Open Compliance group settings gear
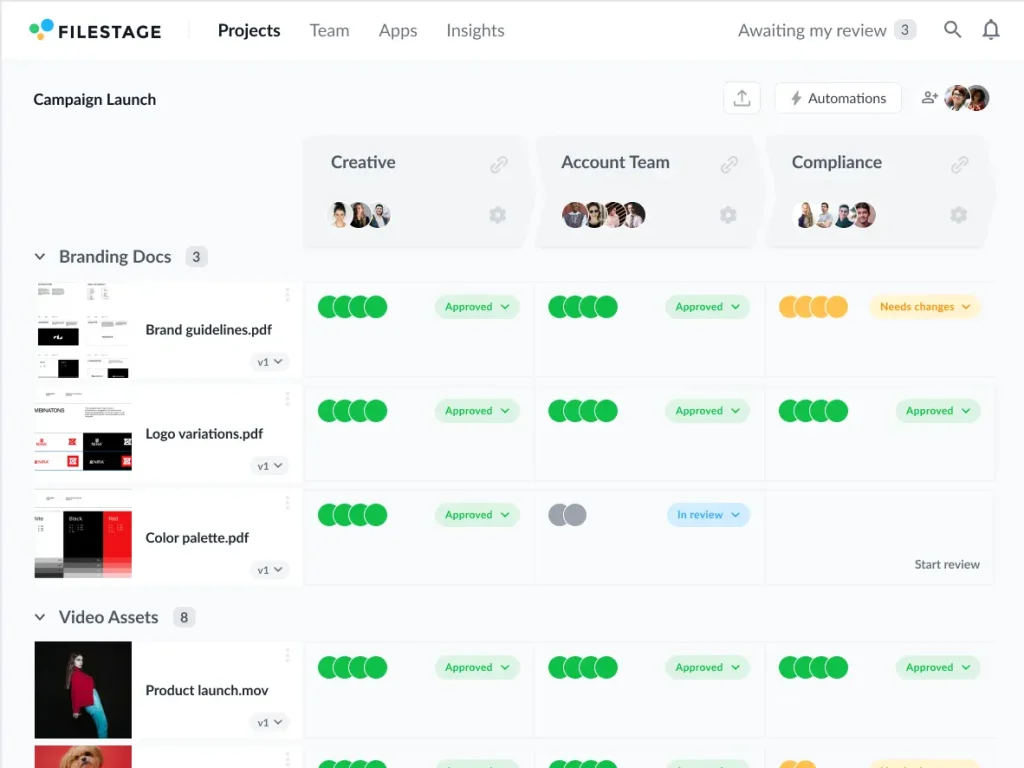The image size is (1024, 768). click(958, 215)
